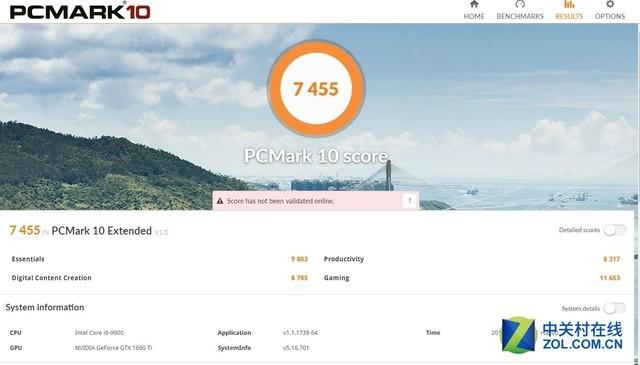This screenshot has width=640, height=365.
Task: Click the Time label in system information
Action: 433,333
